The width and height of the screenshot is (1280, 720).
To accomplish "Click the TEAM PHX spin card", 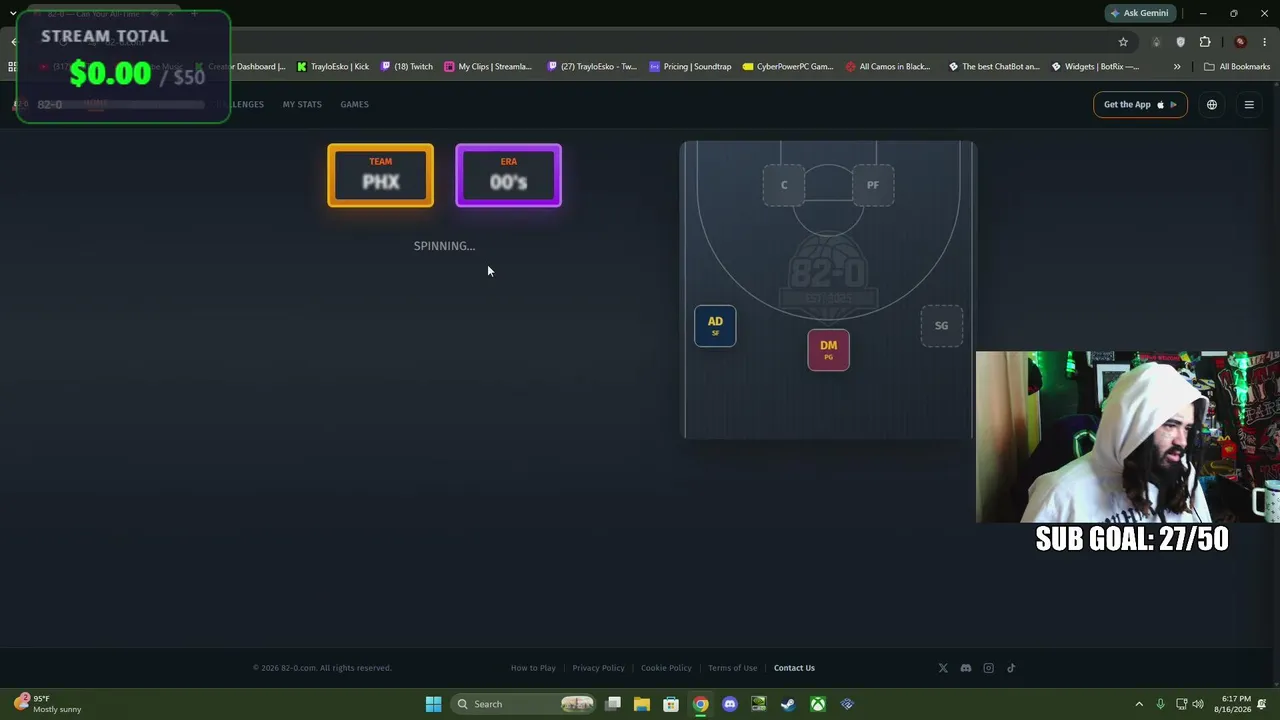I will tap(381, 176).
